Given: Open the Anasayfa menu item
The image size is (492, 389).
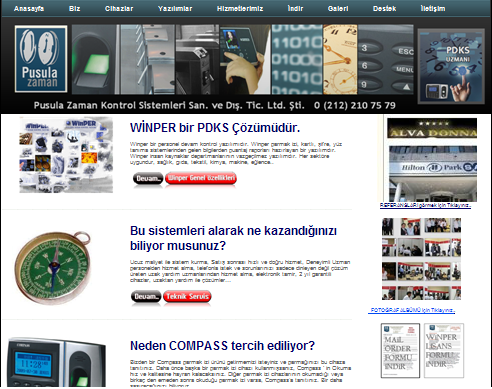Looking at the screenshot, I should (29, 9).
